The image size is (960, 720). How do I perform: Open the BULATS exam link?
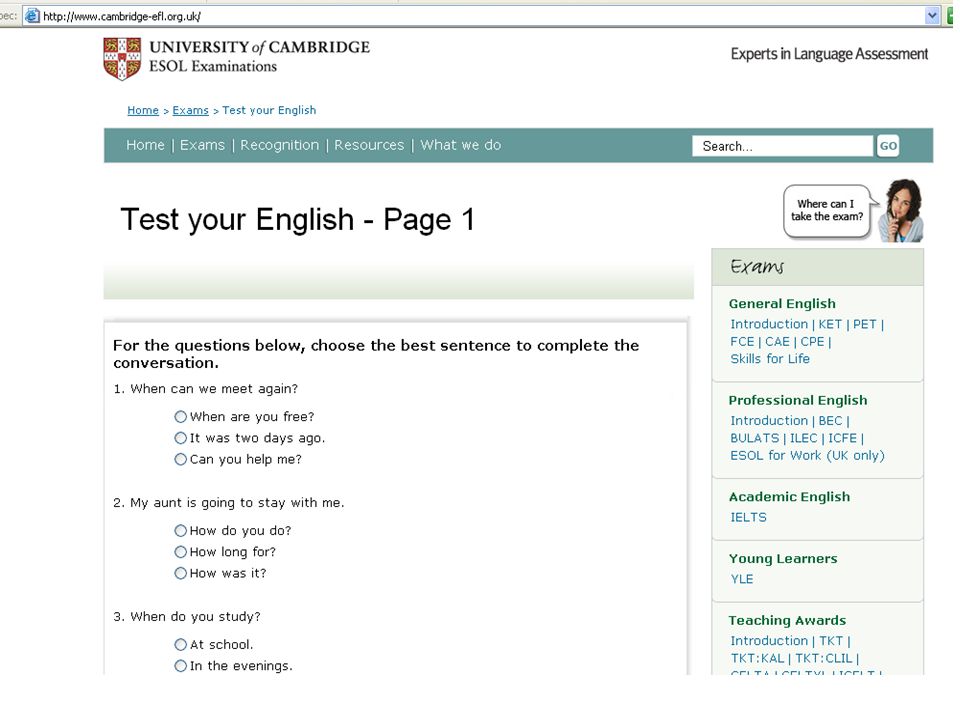(754, 438)
